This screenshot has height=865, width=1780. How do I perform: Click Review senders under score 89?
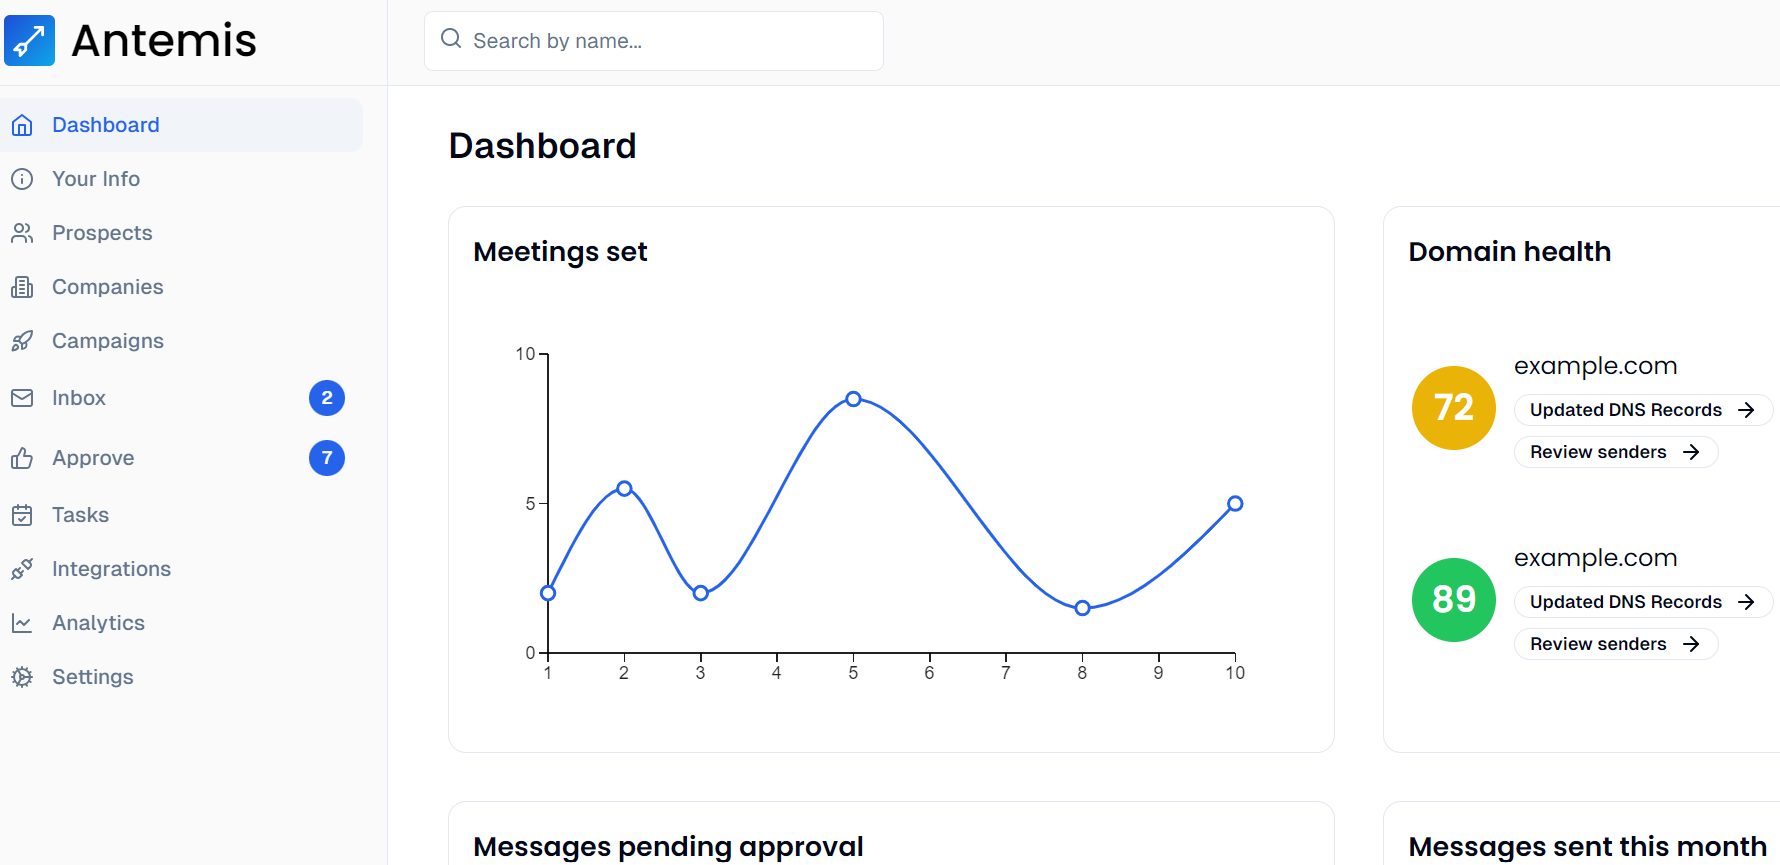point(1615,644)
